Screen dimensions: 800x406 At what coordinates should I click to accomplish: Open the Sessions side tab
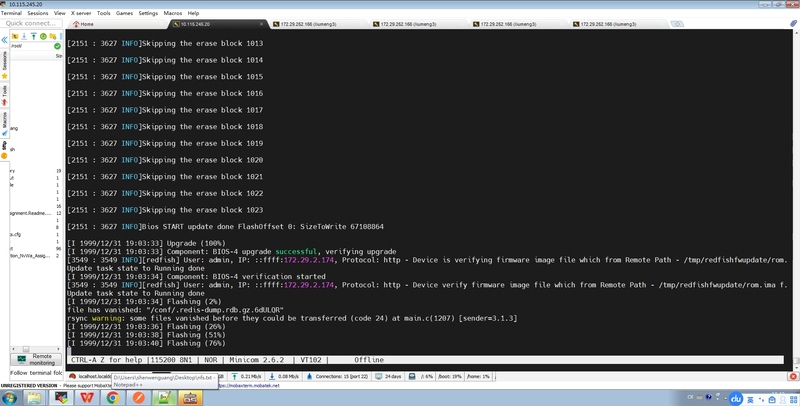coord(5,65)
